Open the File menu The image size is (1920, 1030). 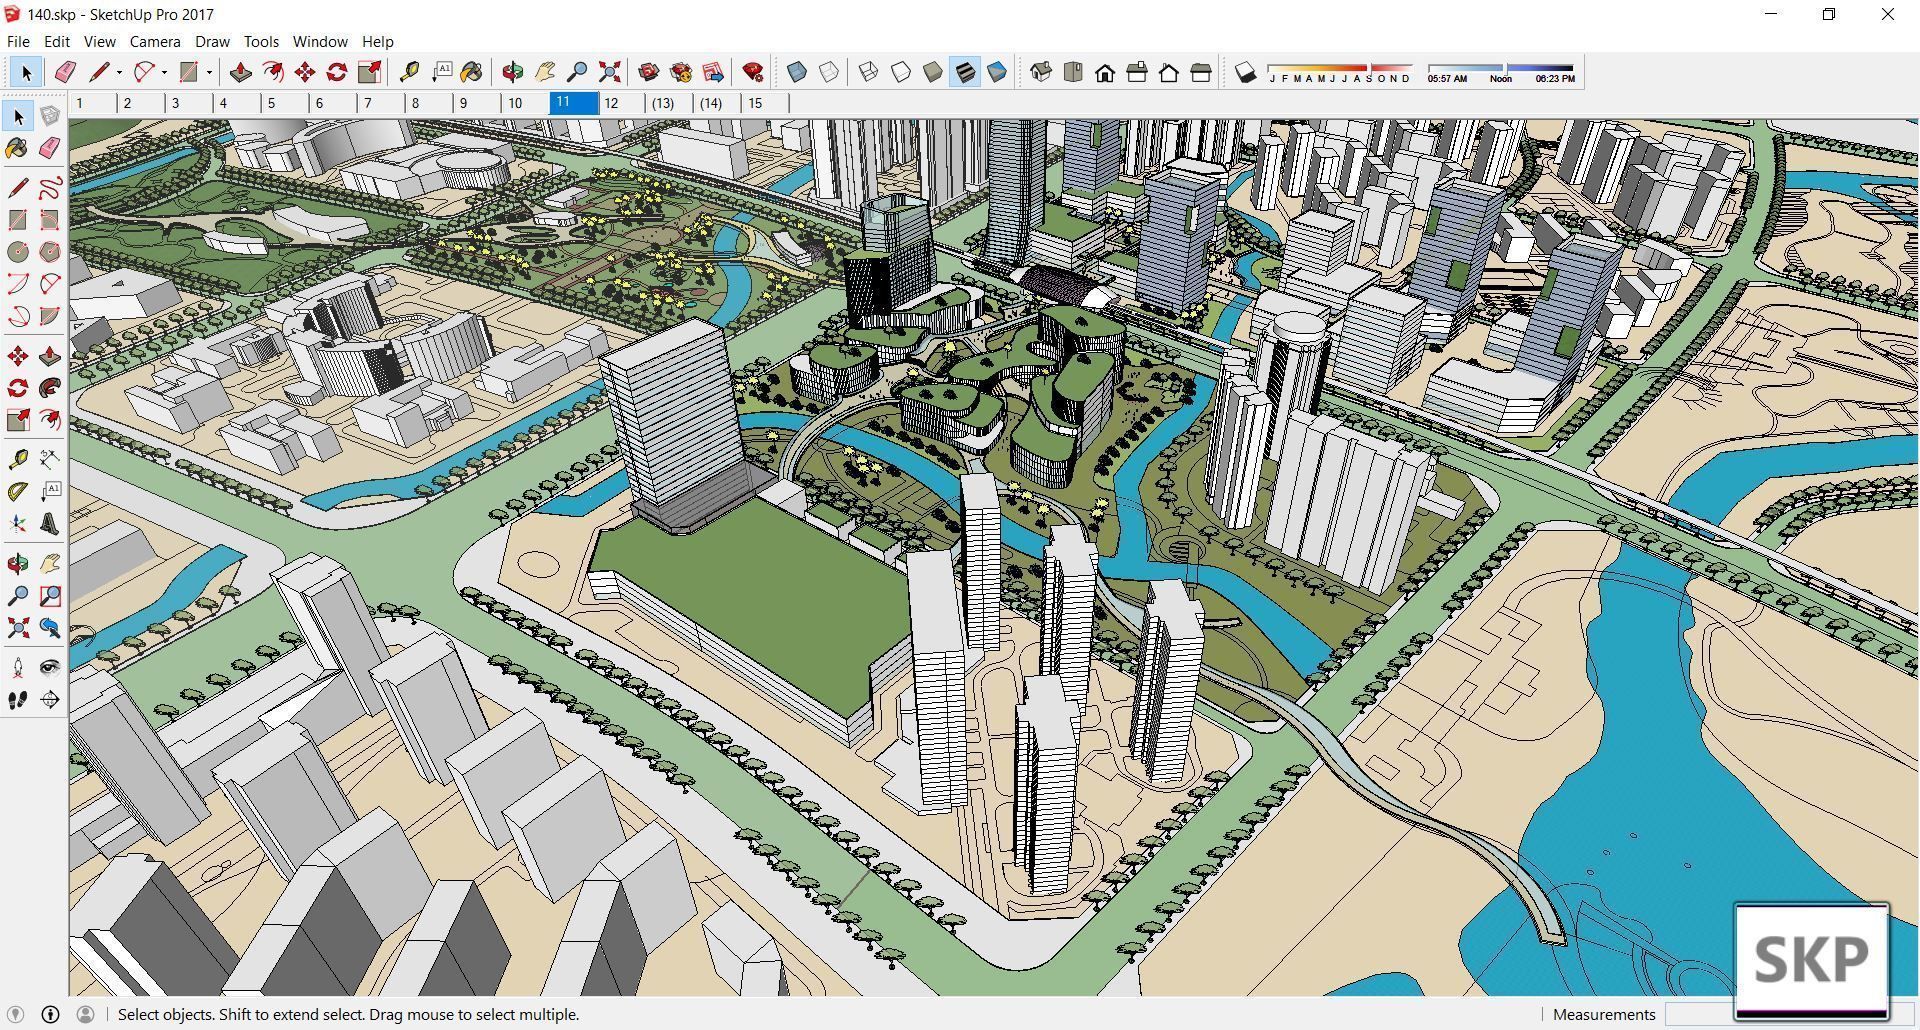click(18, 41)
